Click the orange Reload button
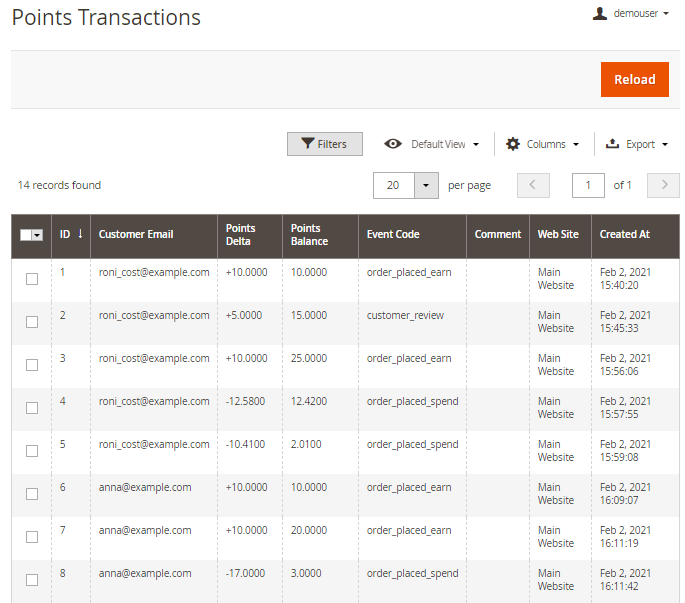The width and height of the screenshot is (685, 603). 634,80
